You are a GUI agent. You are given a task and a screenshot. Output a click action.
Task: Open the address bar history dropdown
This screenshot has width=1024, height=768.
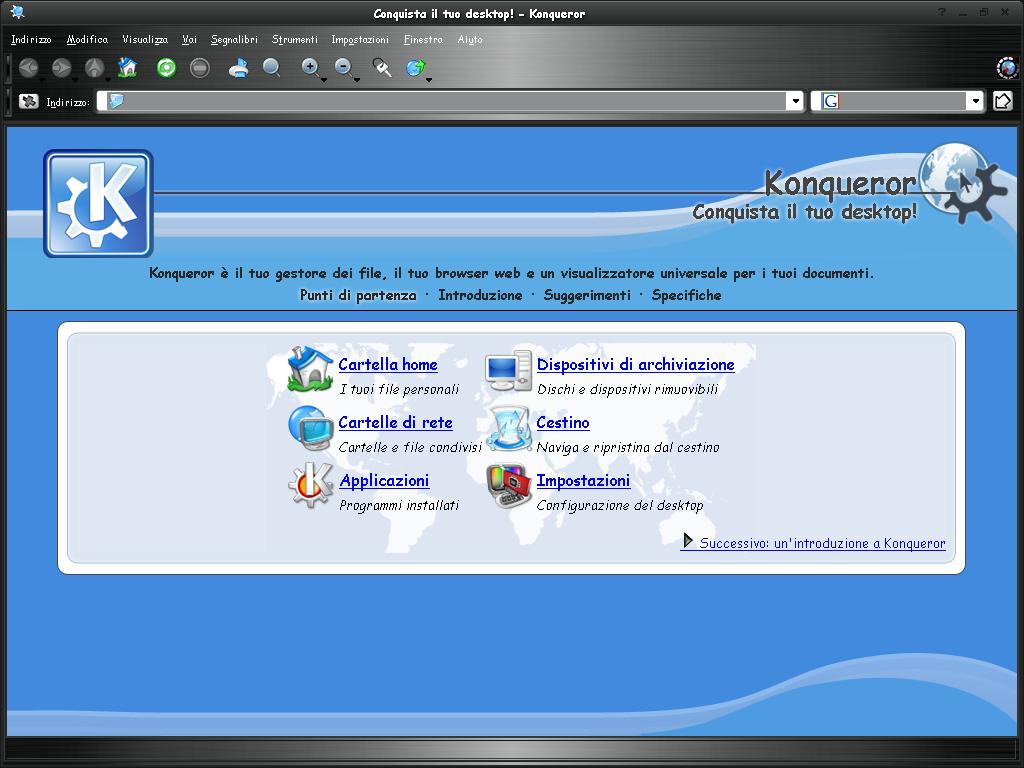pos(795,101)
